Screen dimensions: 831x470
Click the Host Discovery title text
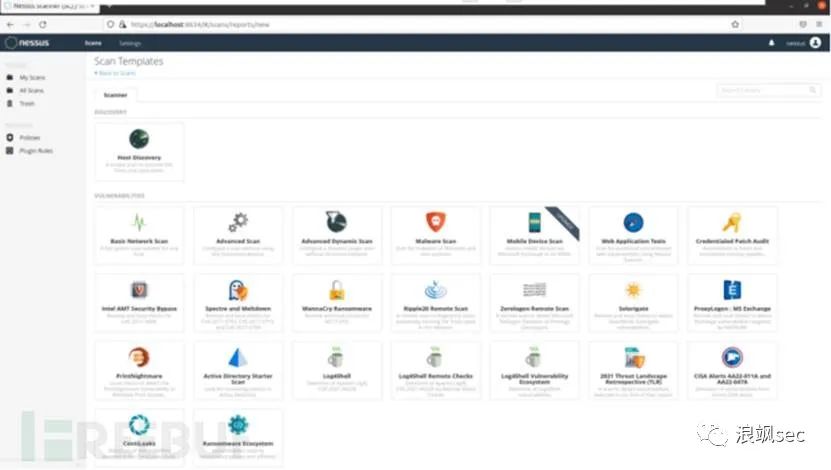[139, 157]
